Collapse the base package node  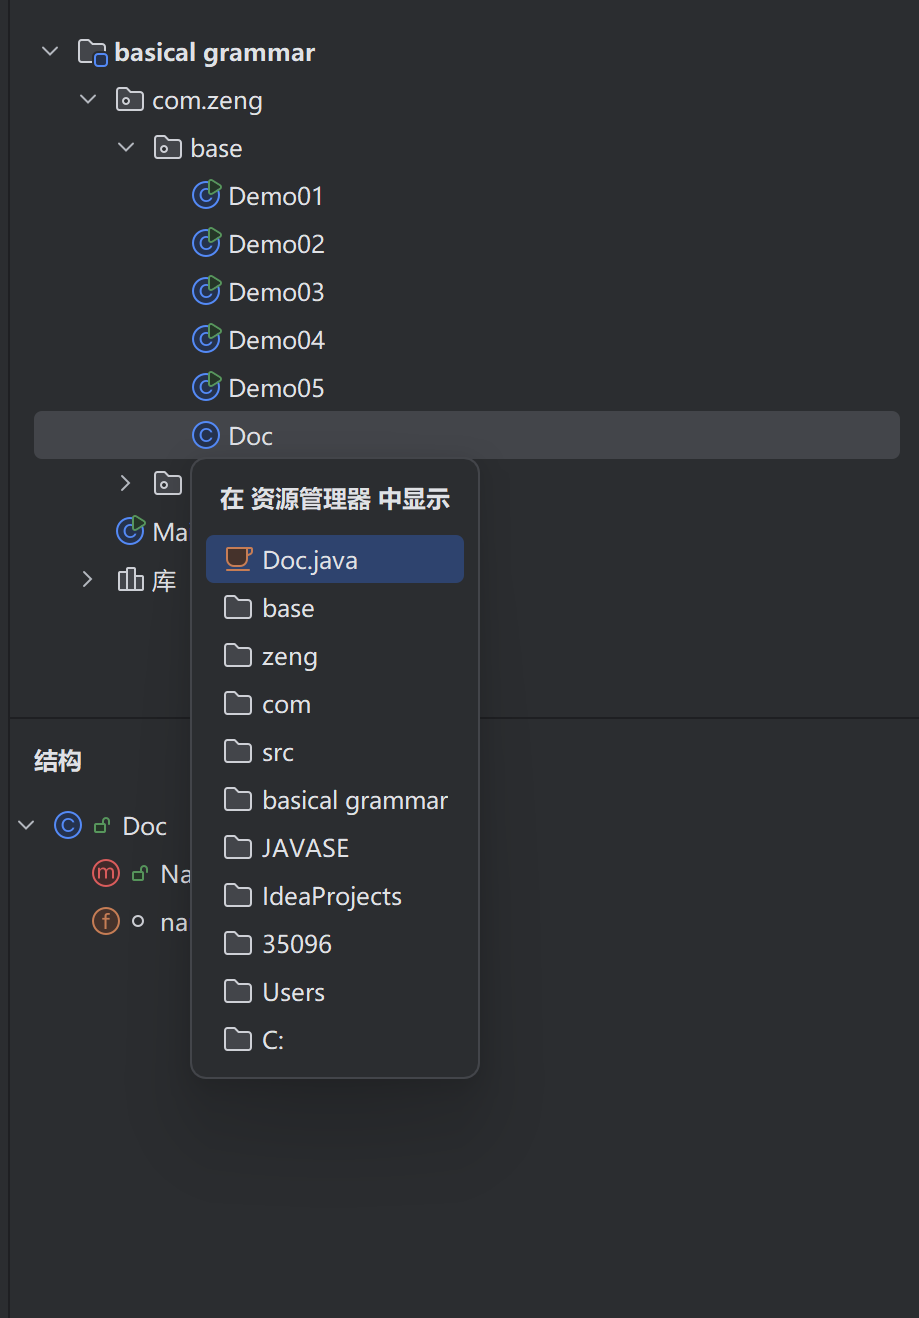(x=126, y=147)
